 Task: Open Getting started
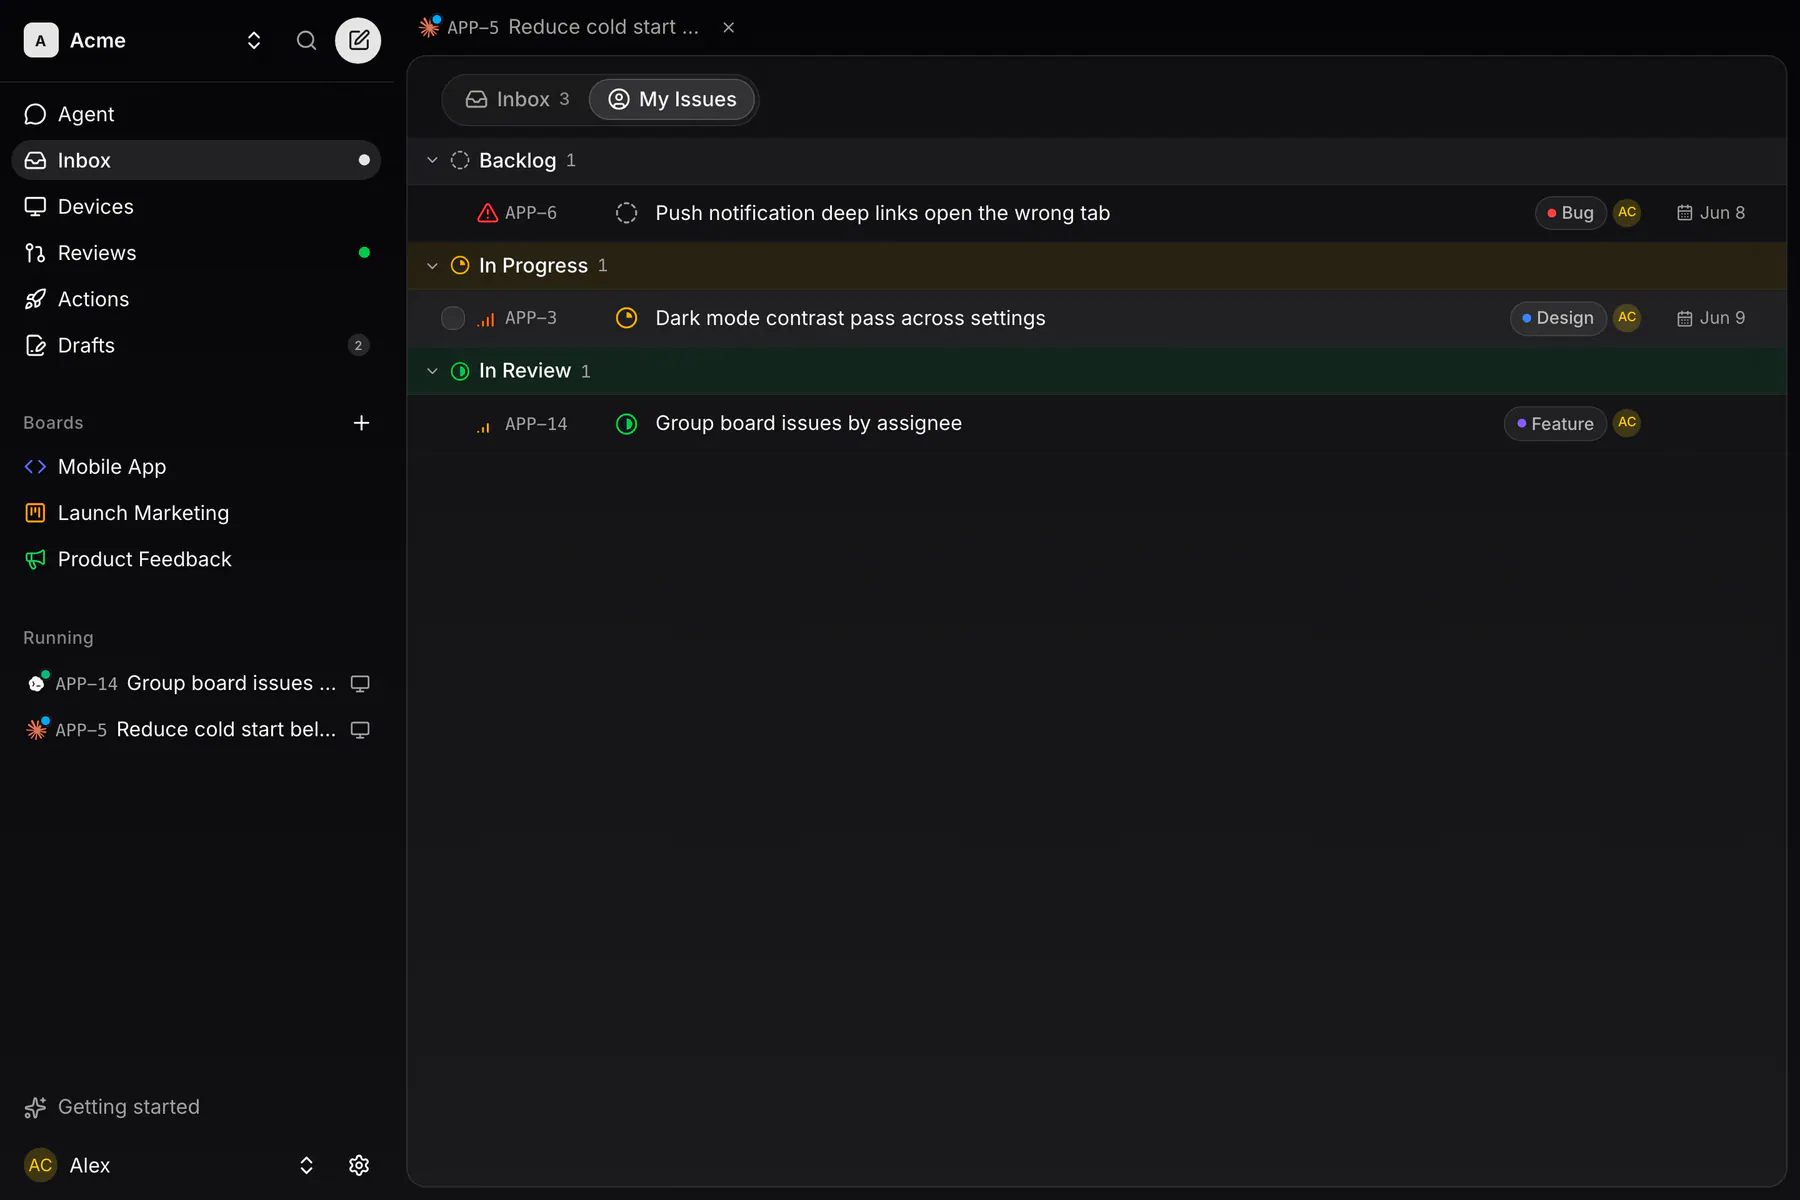[x=112, y=1107]
